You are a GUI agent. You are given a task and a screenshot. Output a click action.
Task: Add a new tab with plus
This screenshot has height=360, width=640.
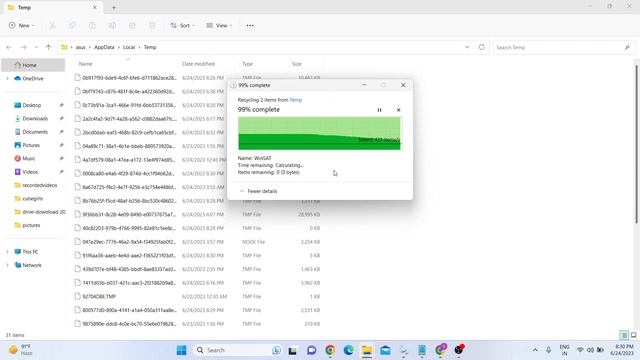click(114, 8)
